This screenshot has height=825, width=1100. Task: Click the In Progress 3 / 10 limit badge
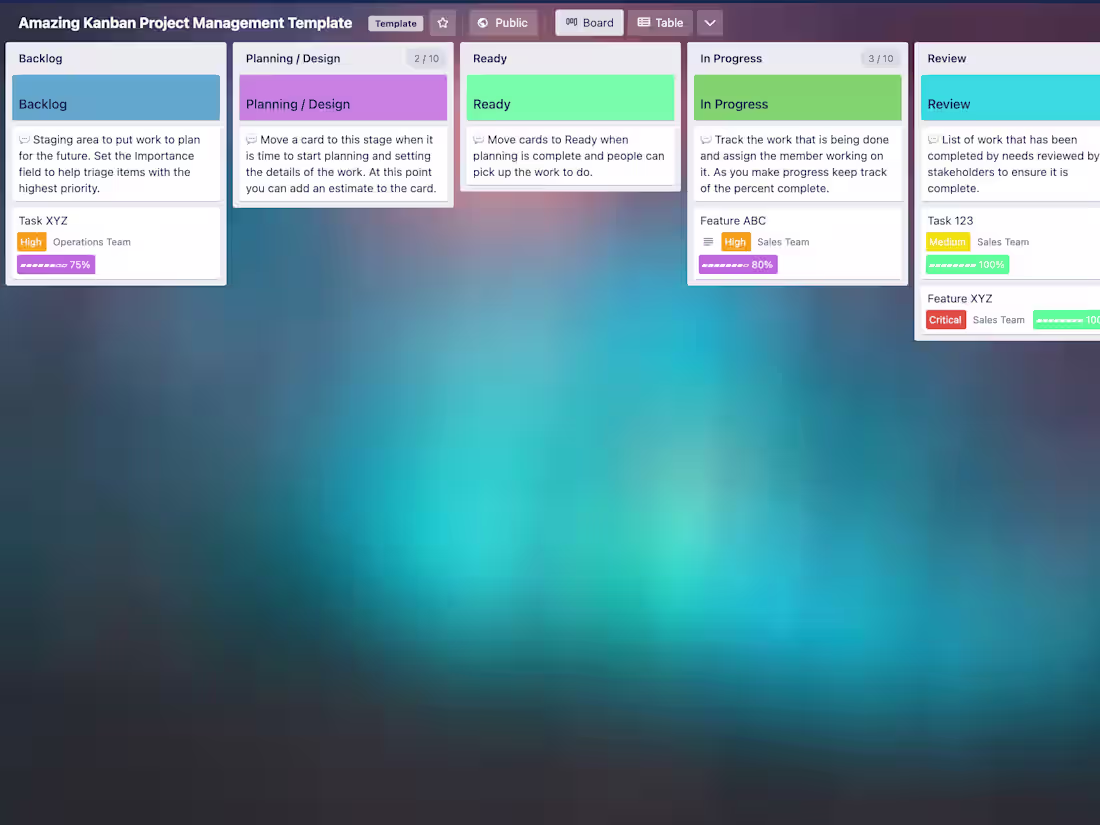point(880,59)
